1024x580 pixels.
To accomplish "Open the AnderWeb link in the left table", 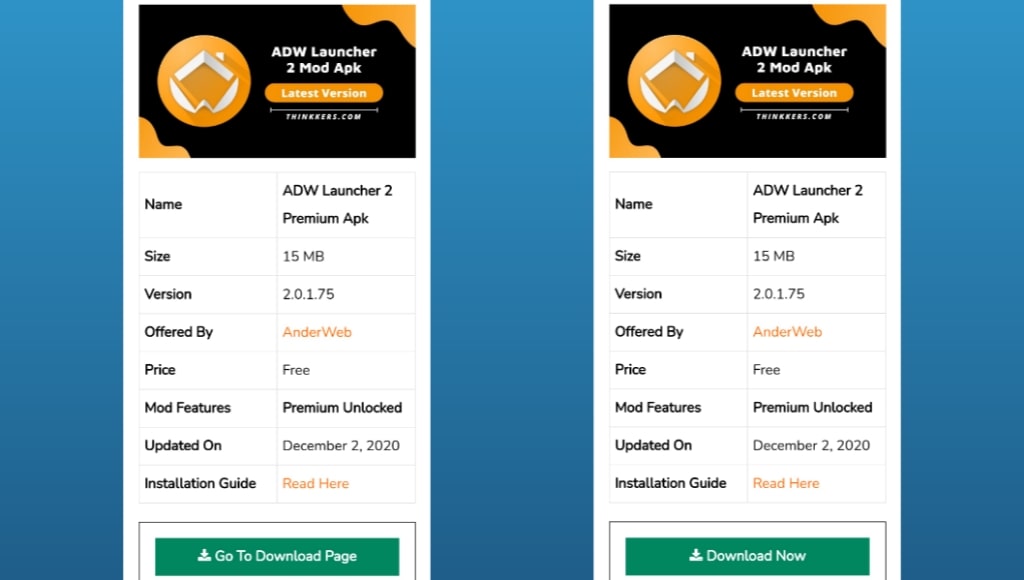I will pyautogui.click(x=317, y=332).
